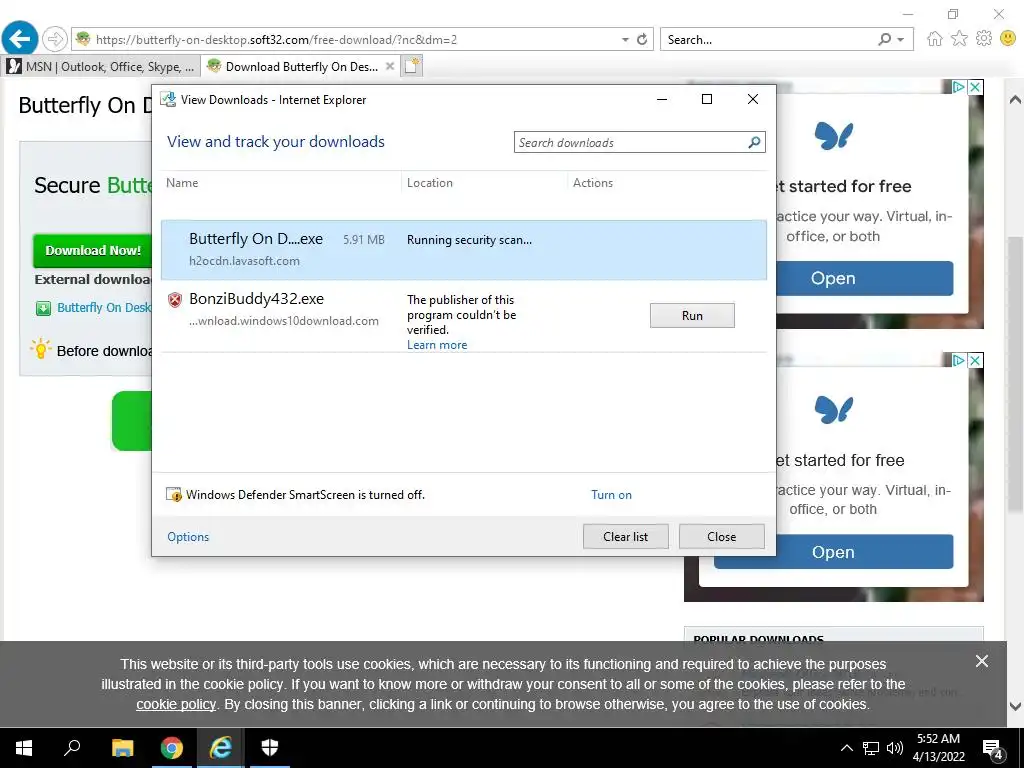Click the red shield icon beside BonziBuddy432.exe
Viewport: 1024px width, 768px height.
[174, 300]
